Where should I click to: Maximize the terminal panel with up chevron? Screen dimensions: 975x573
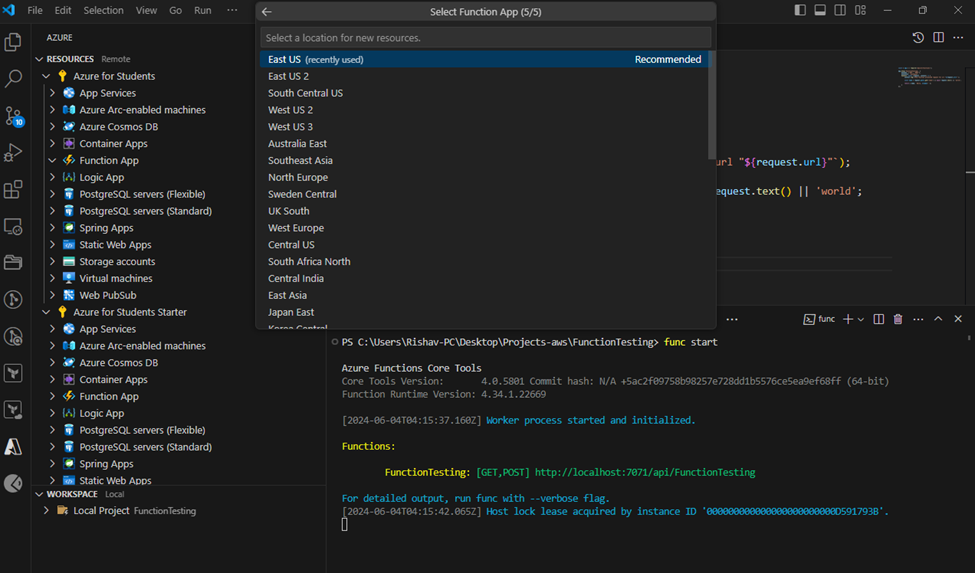(938, 319)
